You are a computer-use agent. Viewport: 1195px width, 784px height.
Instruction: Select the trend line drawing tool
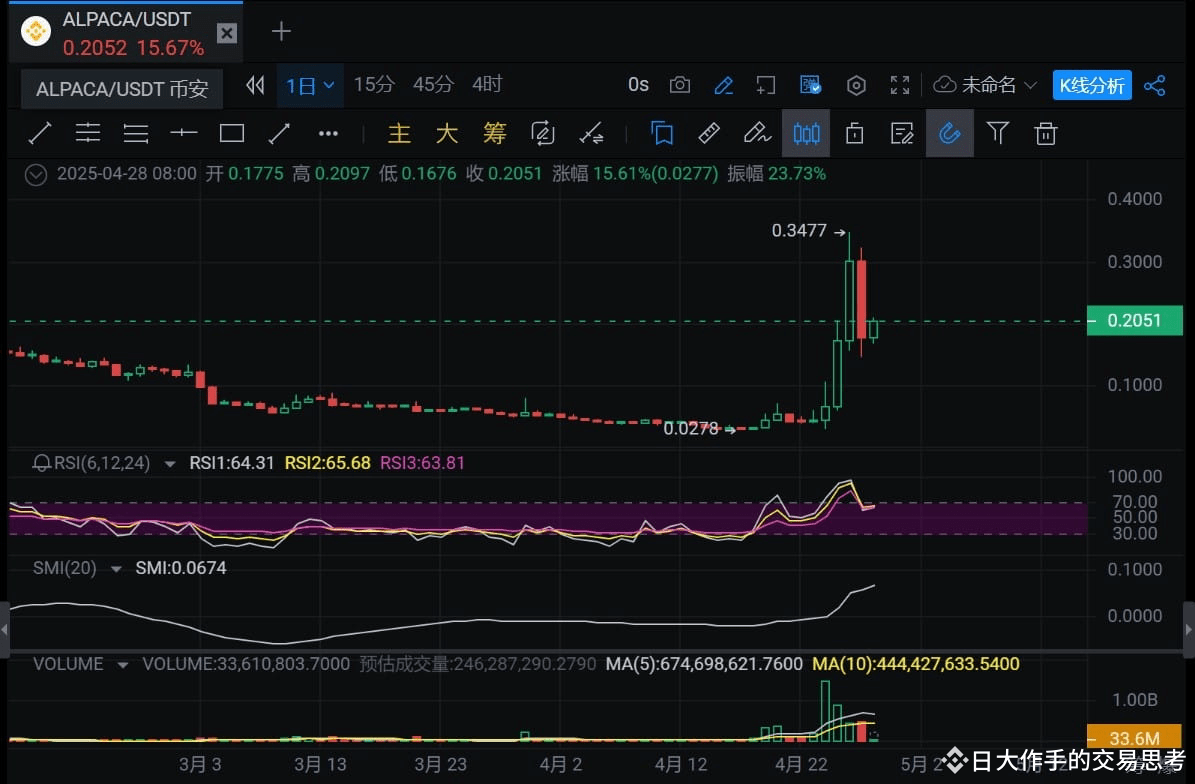click(40, 133)
